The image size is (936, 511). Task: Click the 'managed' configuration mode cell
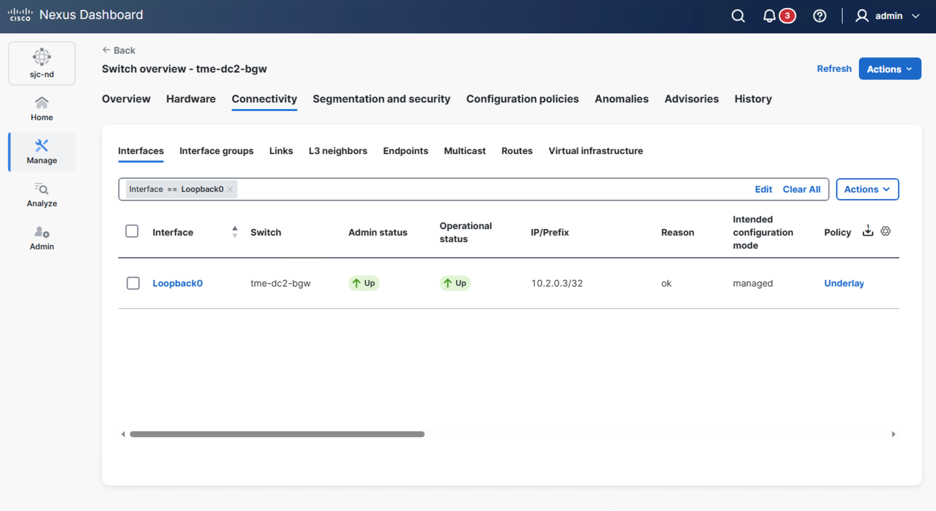753,283
